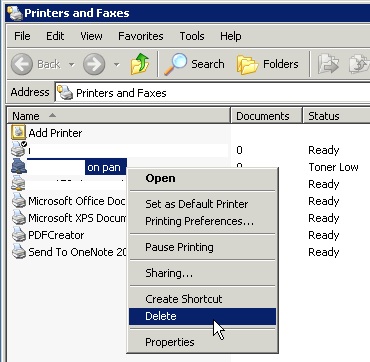Select the PDFCreator printer name
370x362 pixels.
56,235
